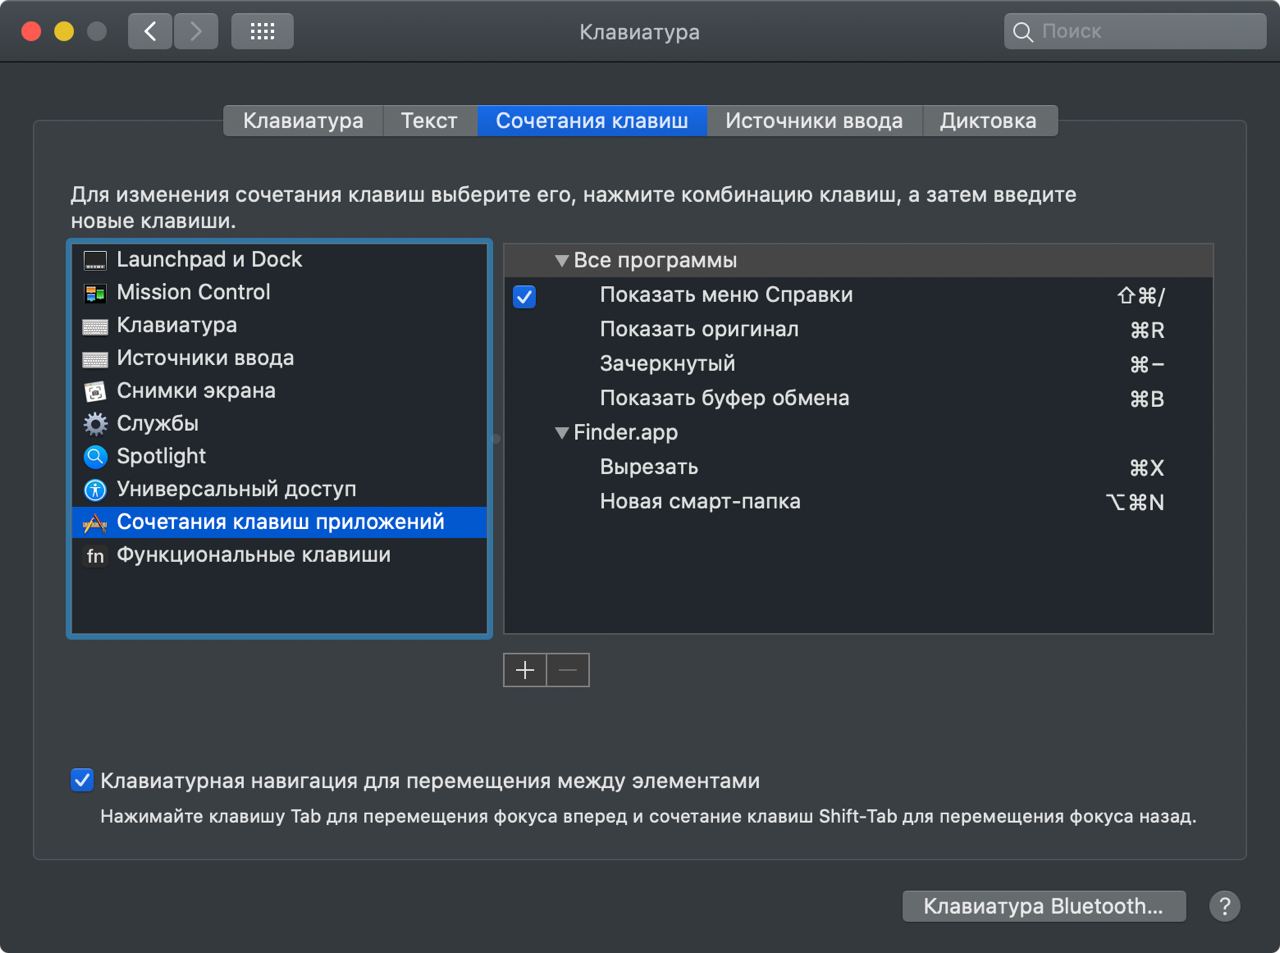Add a shortcut with the plus button

(525, 670)
